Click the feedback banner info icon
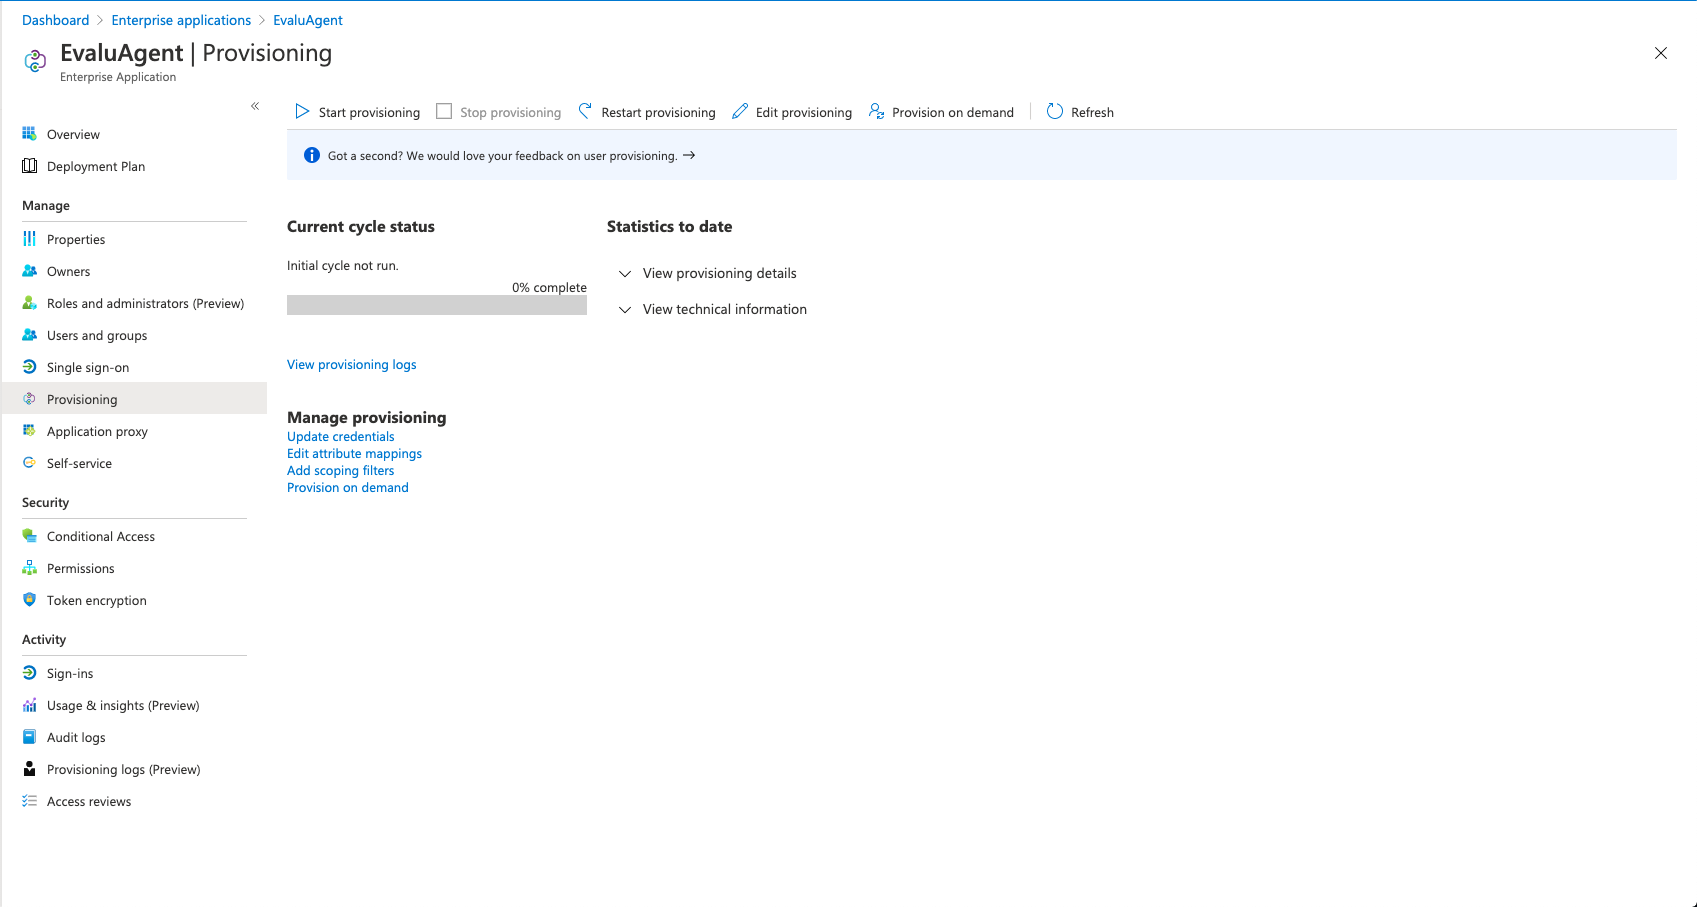The height and width of the screenshot is (907, 1697). [312, 155]
